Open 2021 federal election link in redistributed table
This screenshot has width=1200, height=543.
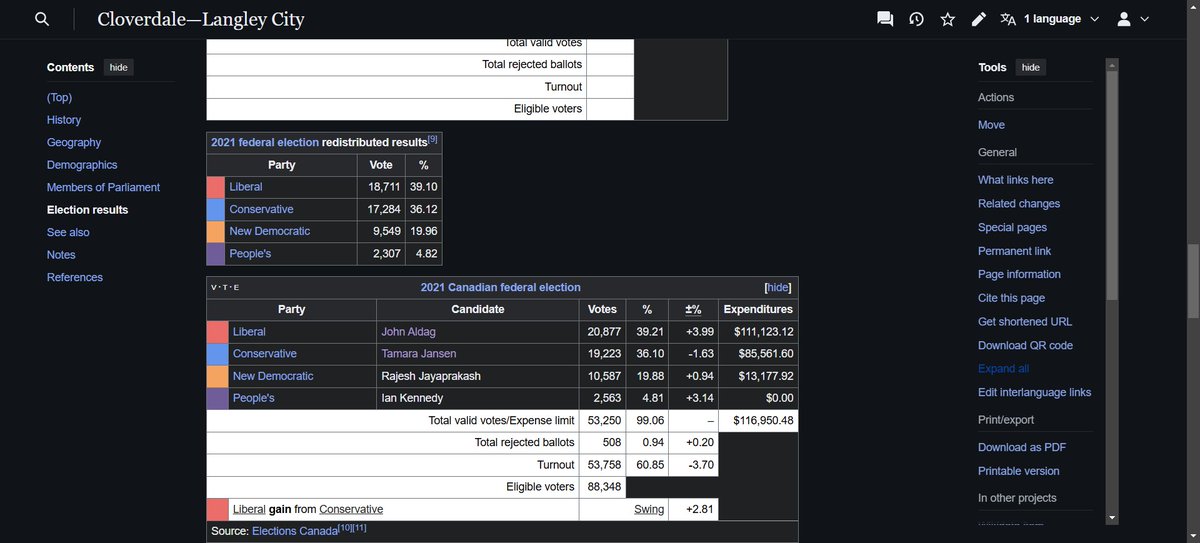[x=264, y=143]
